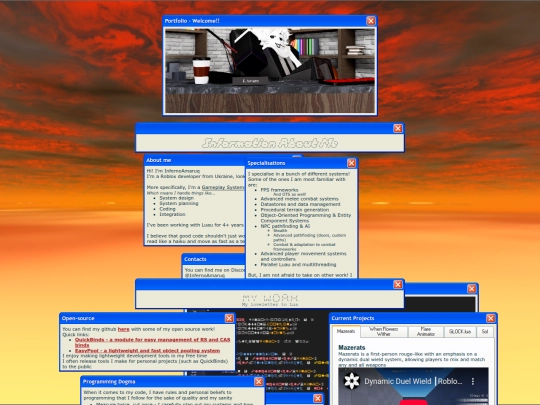Open the Flare Animator tab
Screen dimensions: 540x405
426,332
